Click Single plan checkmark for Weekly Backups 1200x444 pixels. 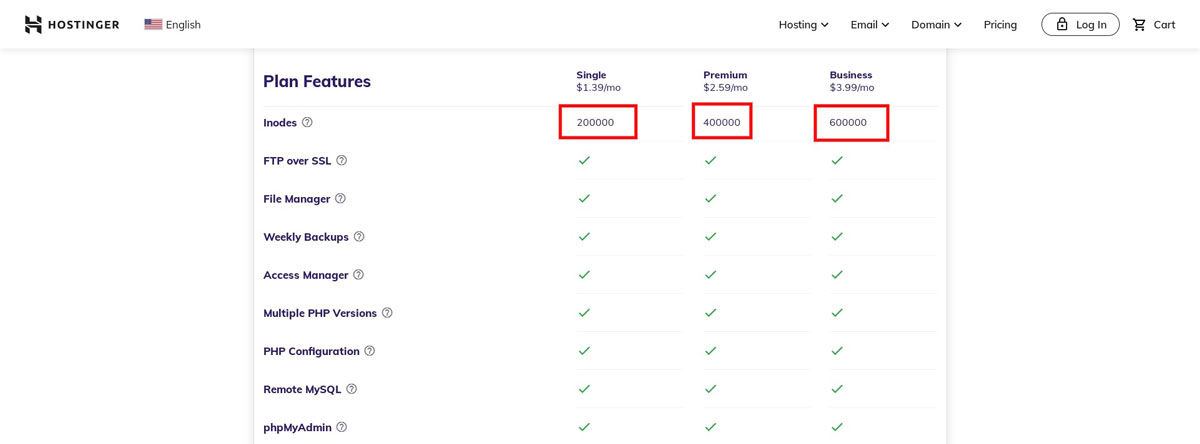point(584,236)
